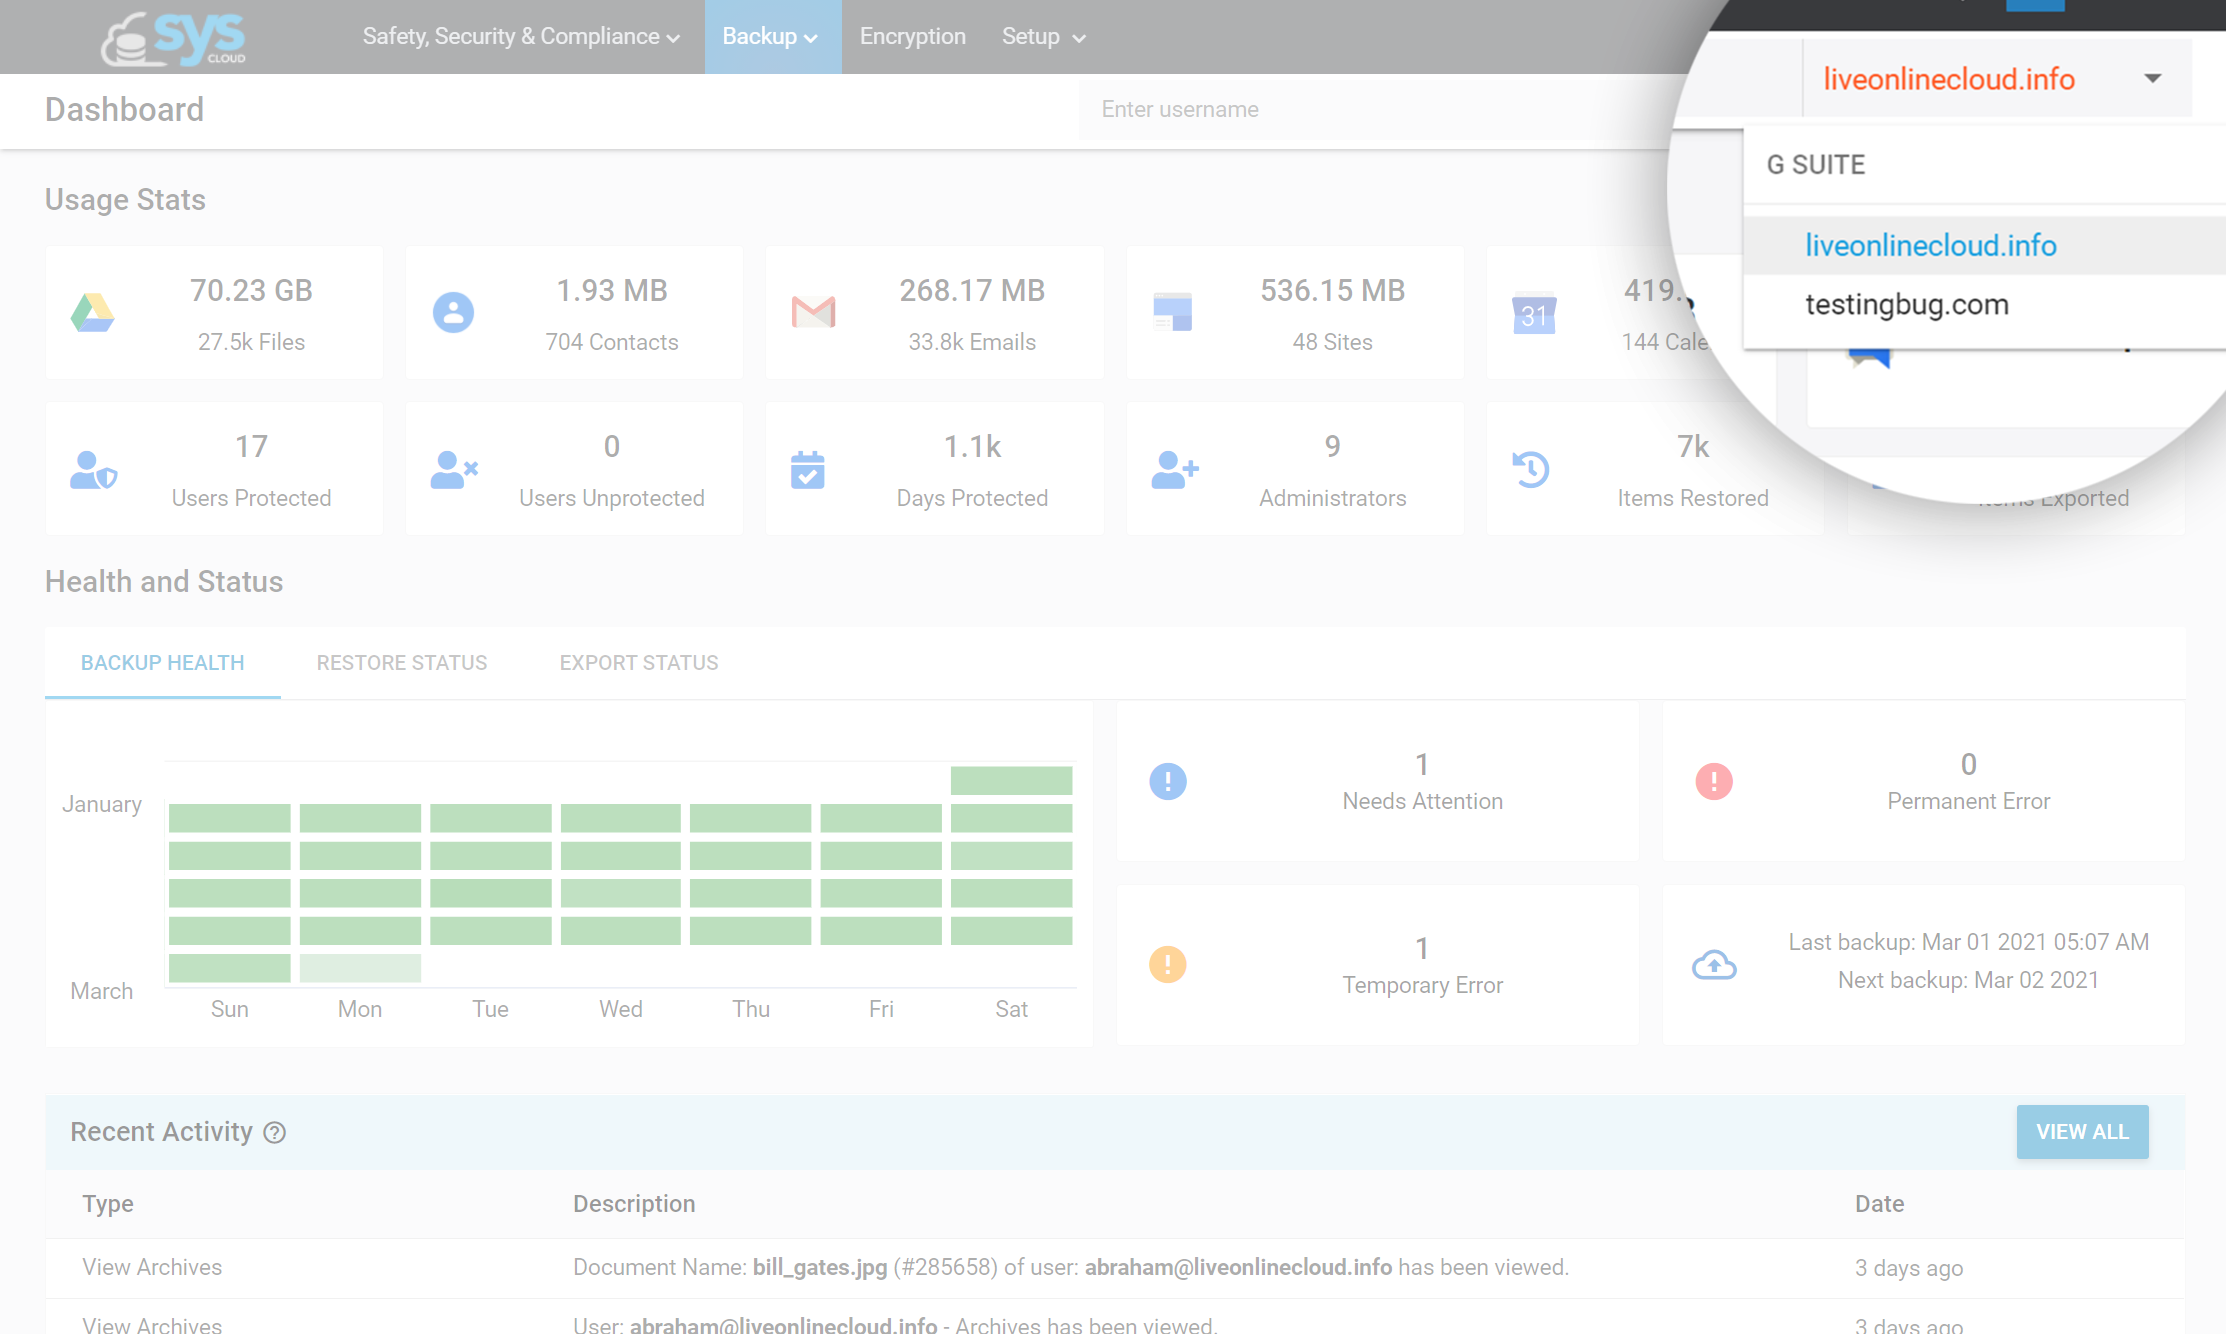This screenshot has width=2226, height=1334.
Task: Switch to the Export Status tab
Action: coord(639,663)
